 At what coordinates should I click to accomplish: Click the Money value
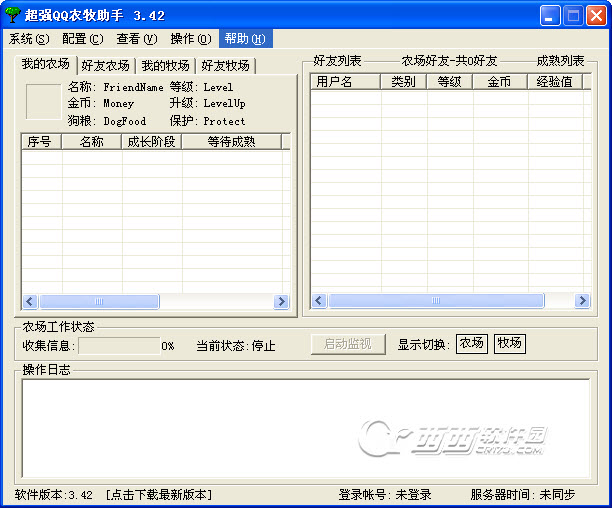119,104
